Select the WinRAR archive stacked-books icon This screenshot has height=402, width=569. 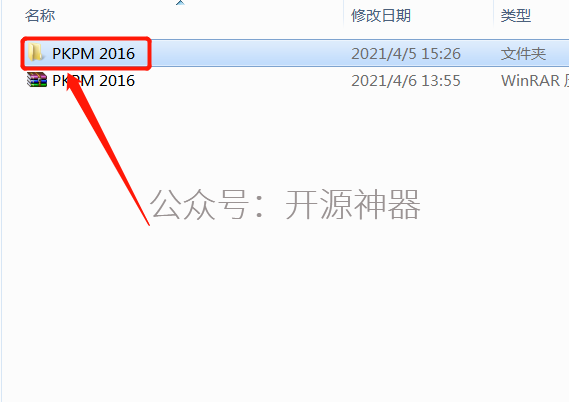click(x=37, y=80)
